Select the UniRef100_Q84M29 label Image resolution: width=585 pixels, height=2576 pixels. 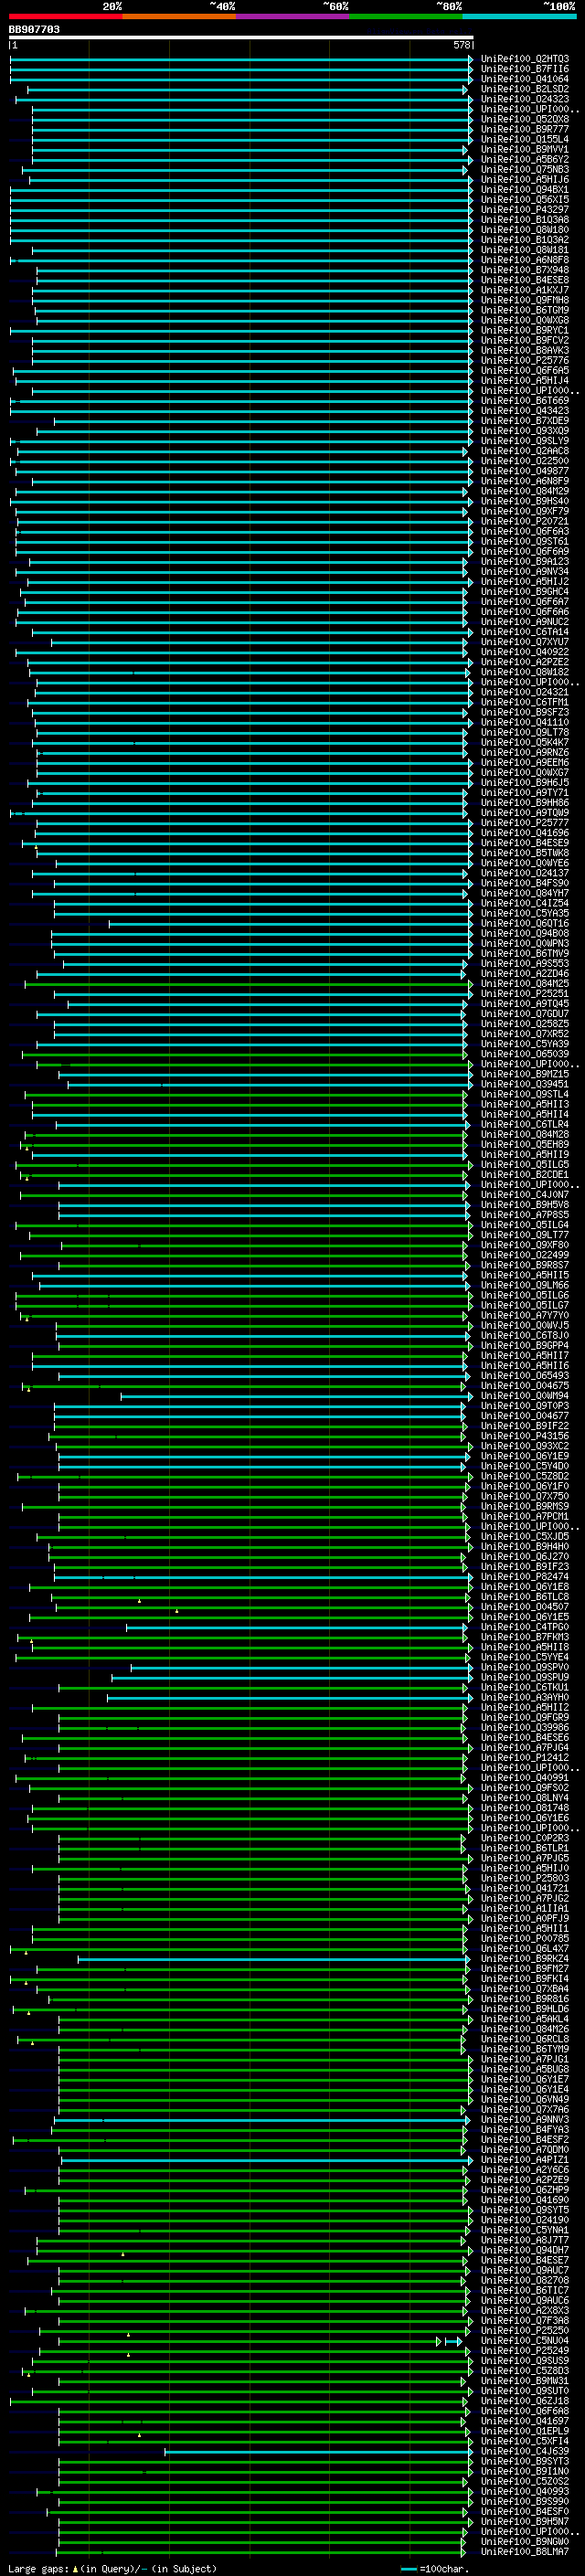point(525,491)
